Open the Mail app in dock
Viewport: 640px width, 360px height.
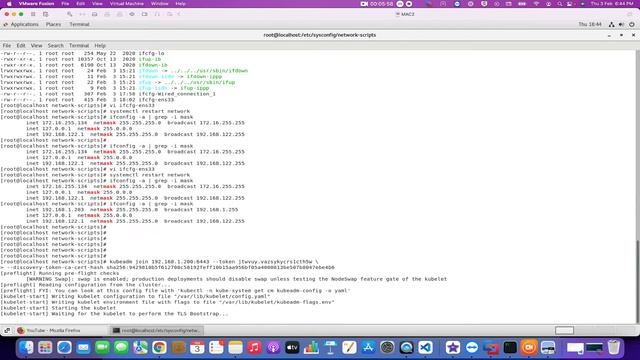[83, 347]
